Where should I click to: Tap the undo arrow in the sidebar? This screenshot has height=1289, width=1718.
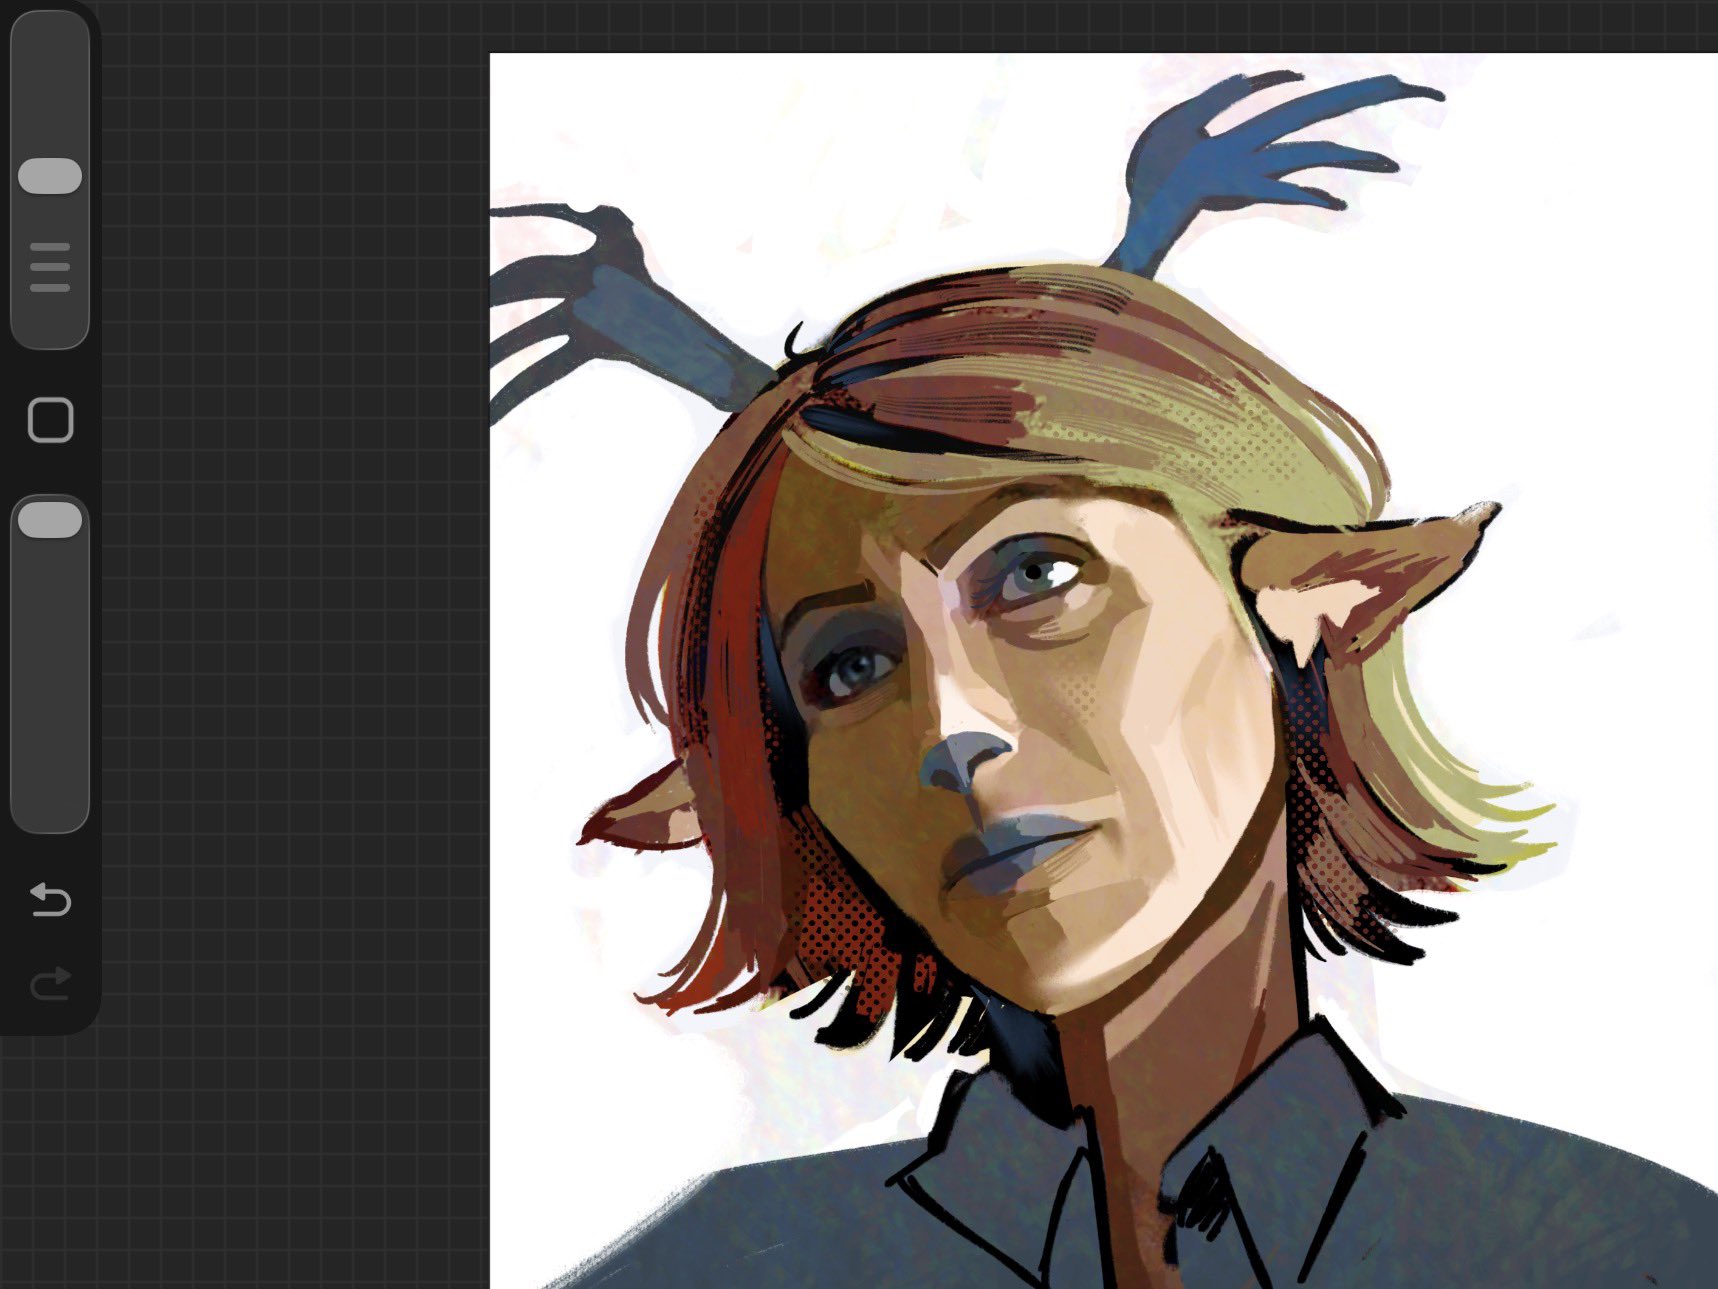coord(50,900)
